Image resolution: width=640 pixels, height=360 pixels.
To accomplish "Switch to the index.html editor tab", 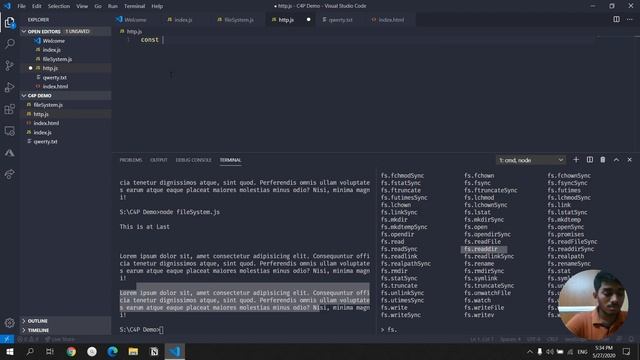I will [391, 20].
